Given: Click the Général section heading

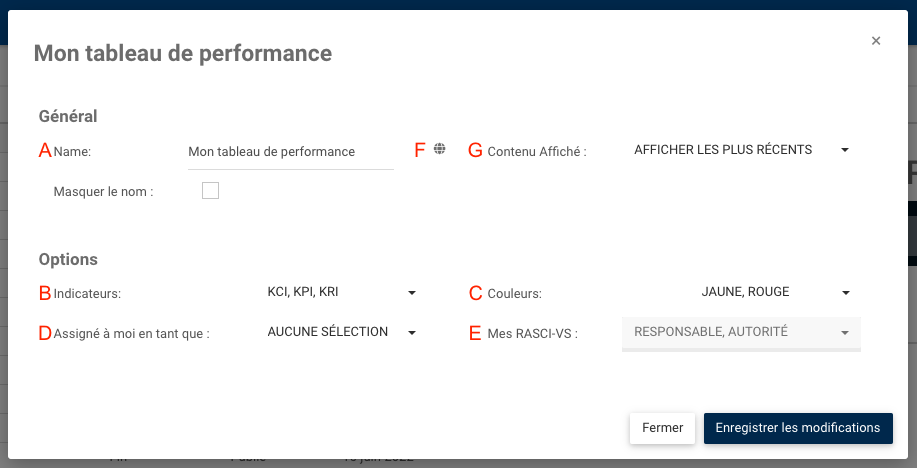Looking at the screenshot, I should pos(68,116).
